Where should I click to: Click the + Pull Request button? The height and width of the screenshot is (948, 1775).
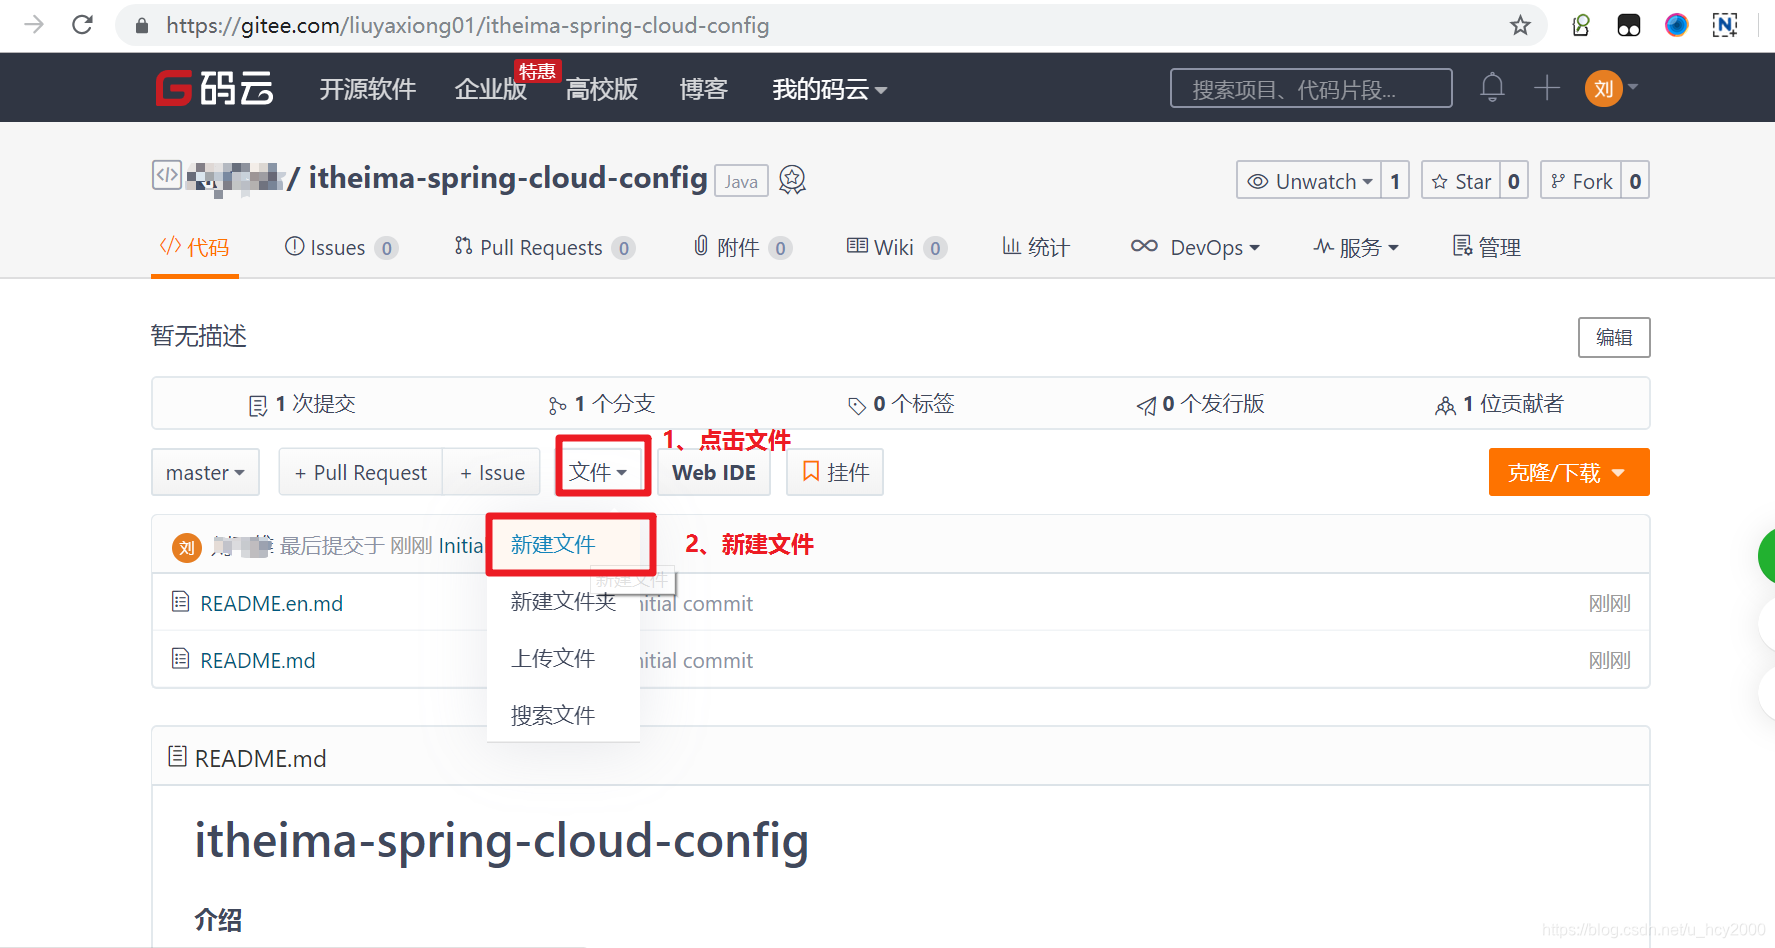click(x=361, y=472)
